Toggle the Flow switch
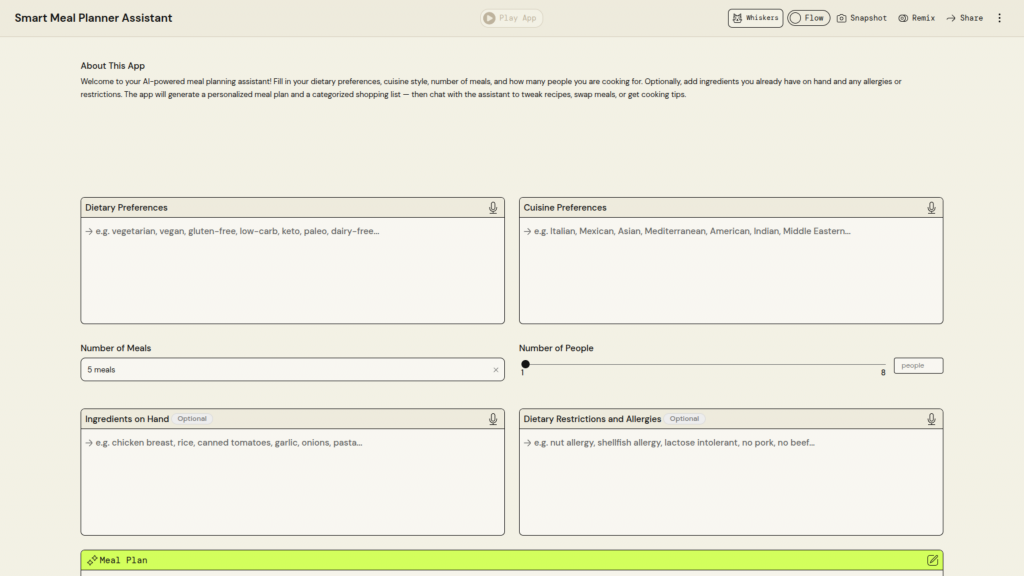The height and width of the screenshot is (576, 1024). pos(808,18)
